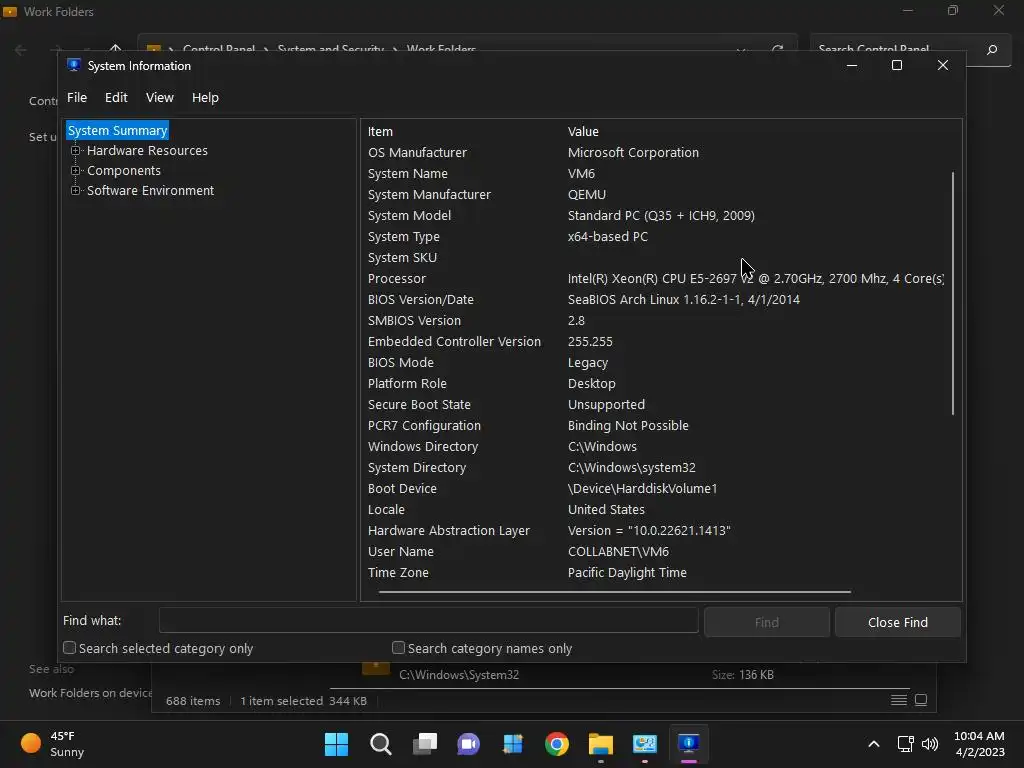Open volume tray icon

tap(929, 744)
